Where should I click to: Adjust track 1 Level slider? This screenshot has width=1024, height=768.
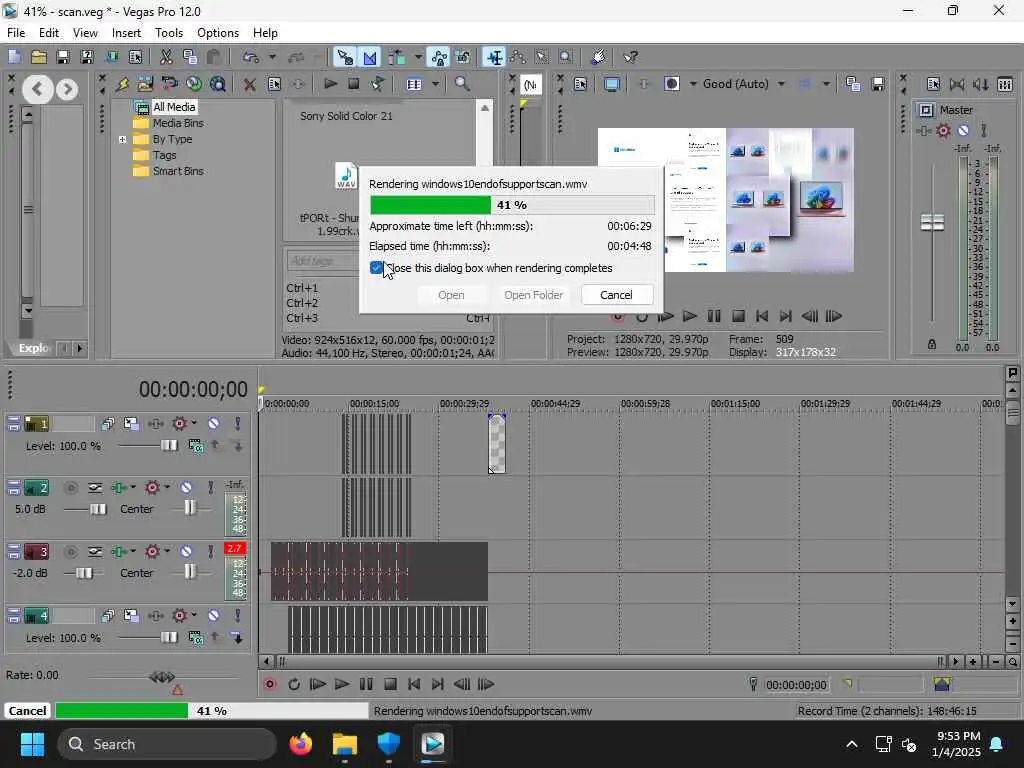(169, 445)
